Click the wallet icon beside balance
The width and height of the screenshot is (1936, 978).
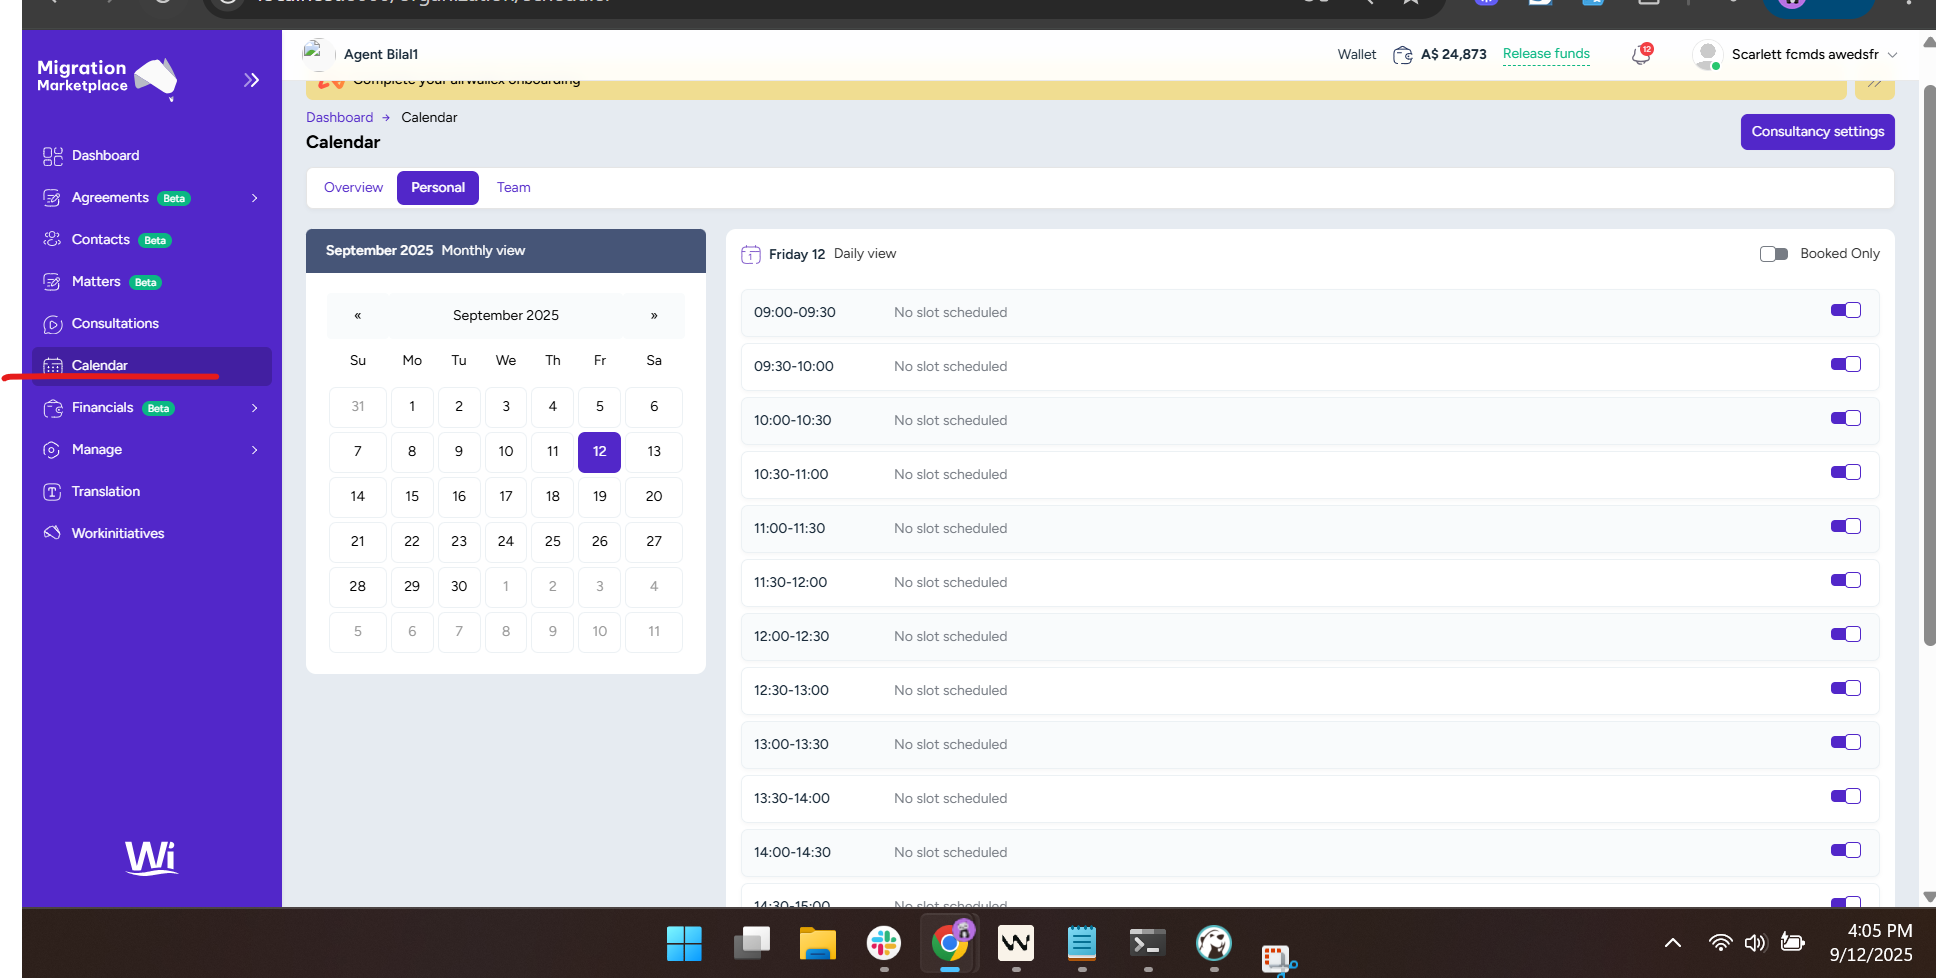[1403, 55]
